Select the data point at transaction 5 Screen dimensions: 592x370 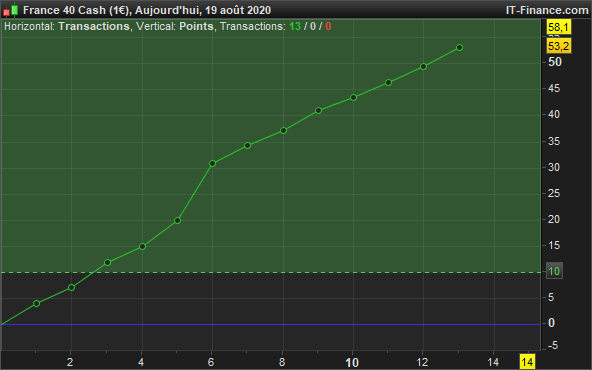pyautogui.click(x=177, y=220)
